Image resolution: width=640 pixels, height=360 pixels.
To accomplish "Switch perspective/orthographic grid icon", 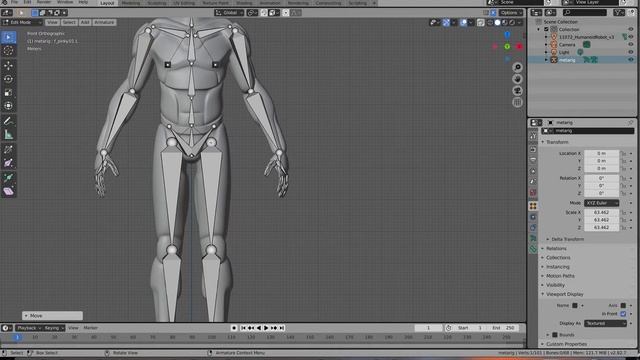I will point(518,102).
